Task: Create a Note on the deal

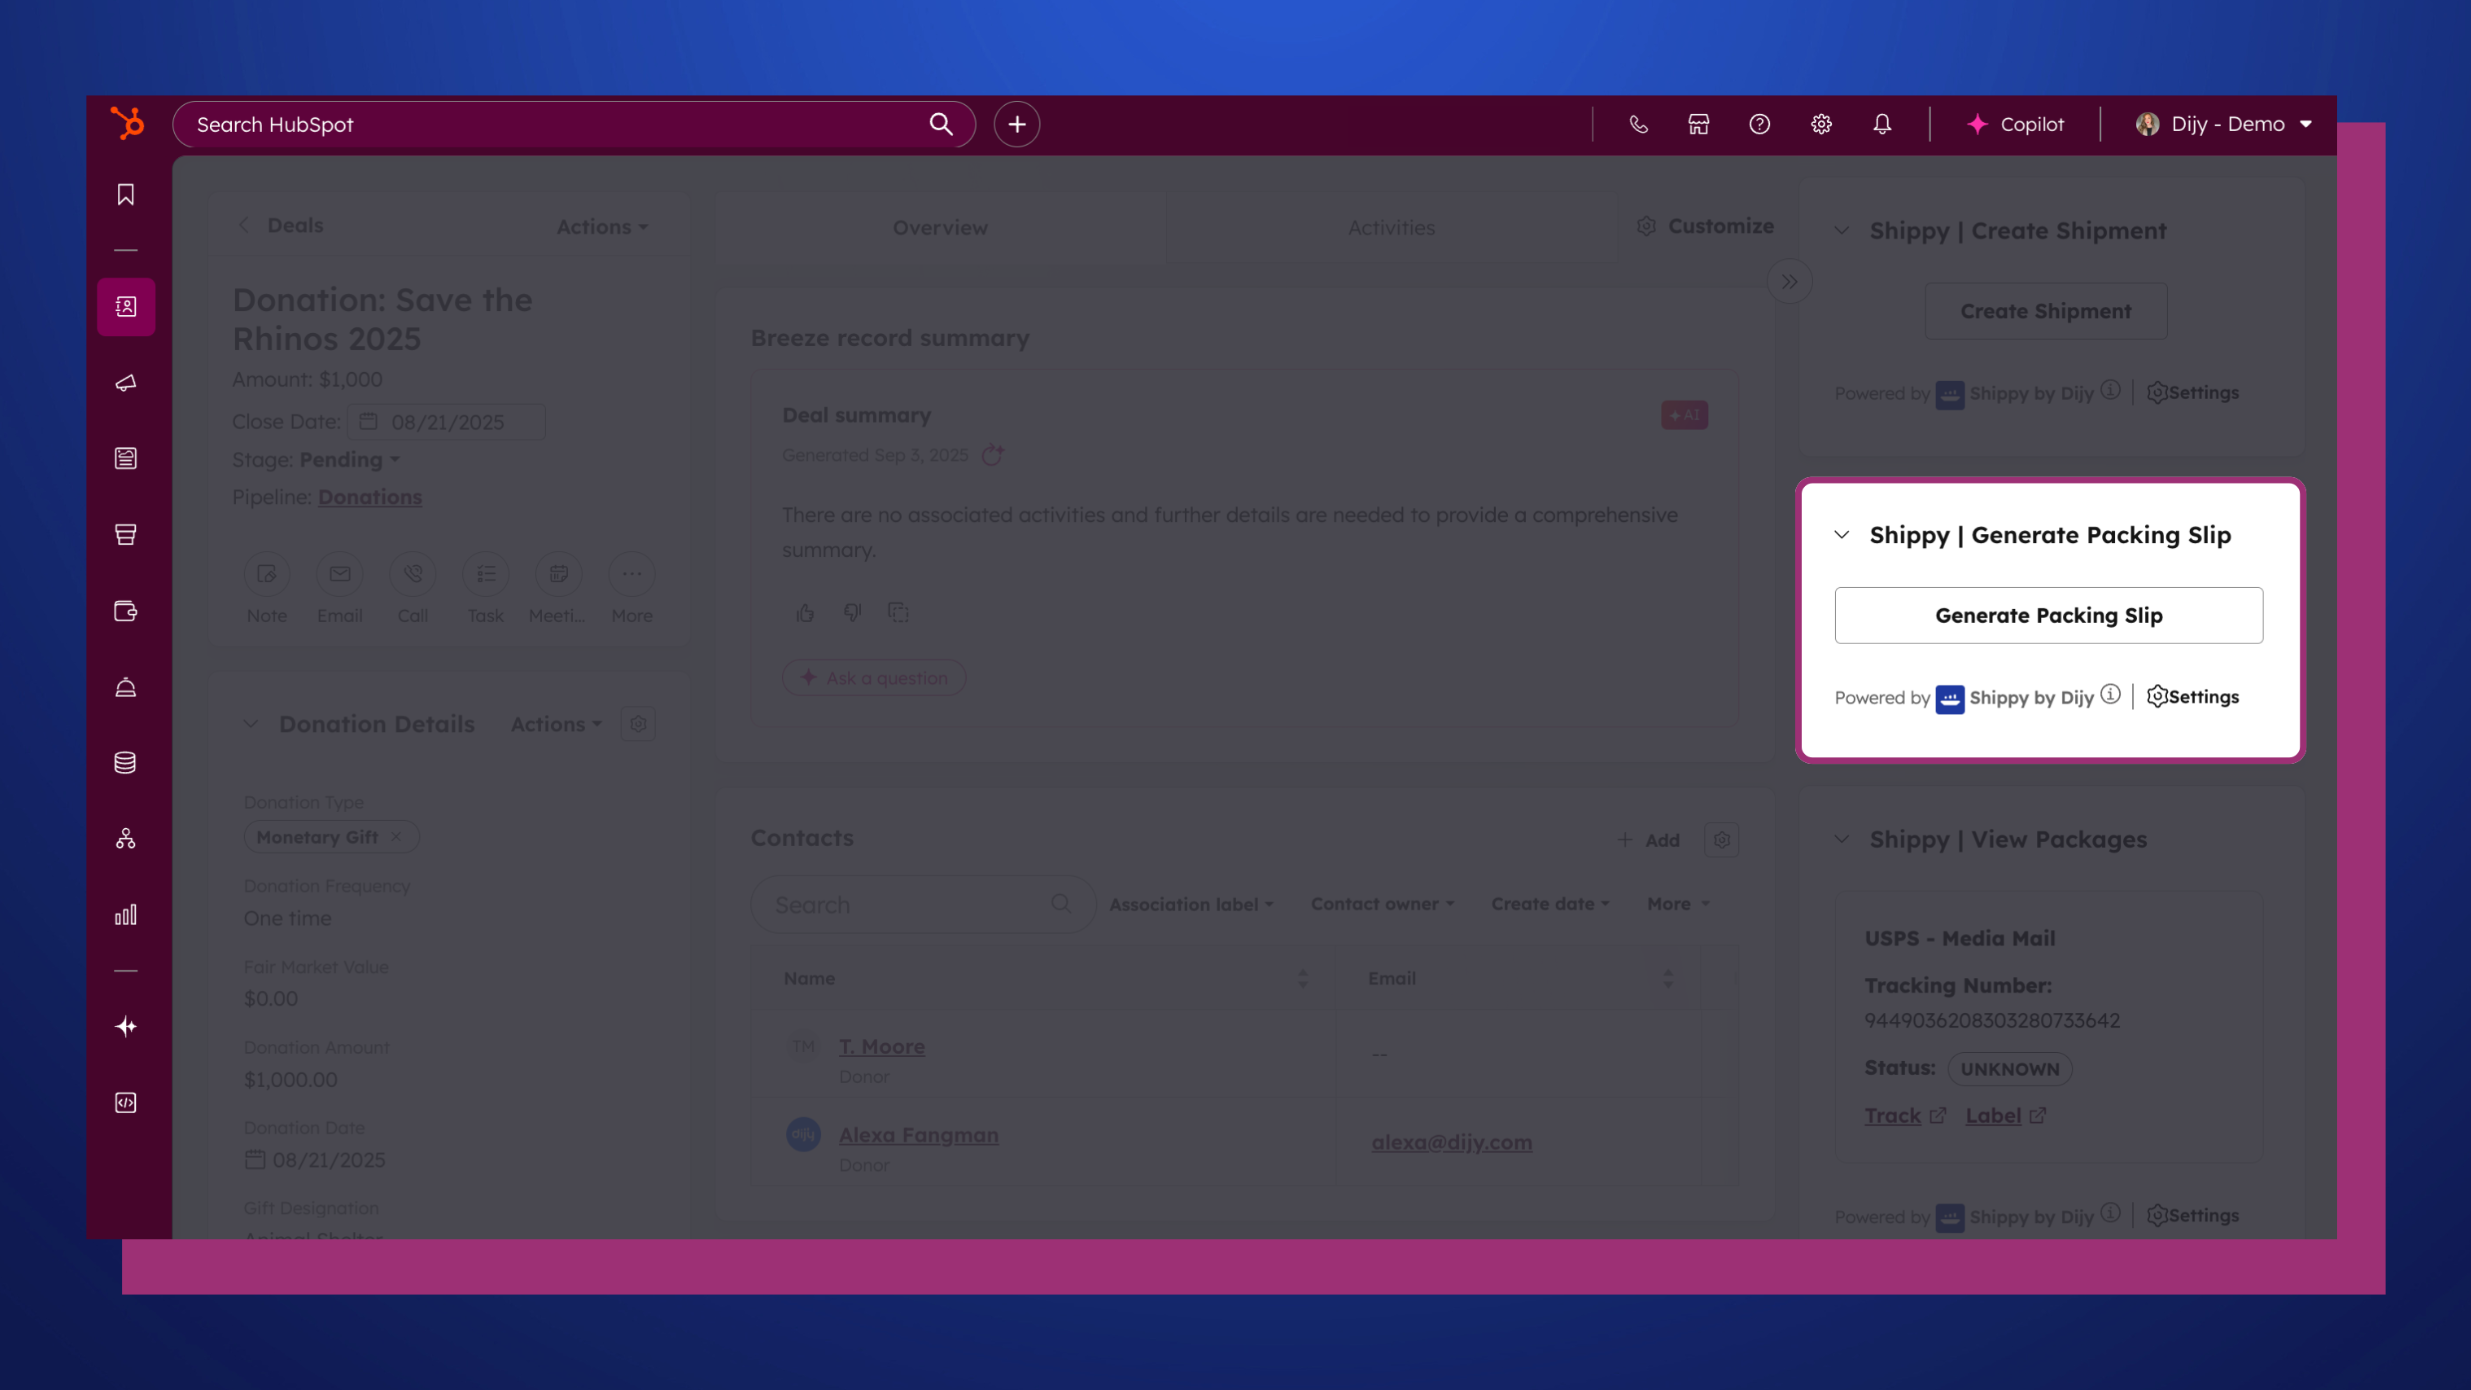Action: click(x=266, y=575)
